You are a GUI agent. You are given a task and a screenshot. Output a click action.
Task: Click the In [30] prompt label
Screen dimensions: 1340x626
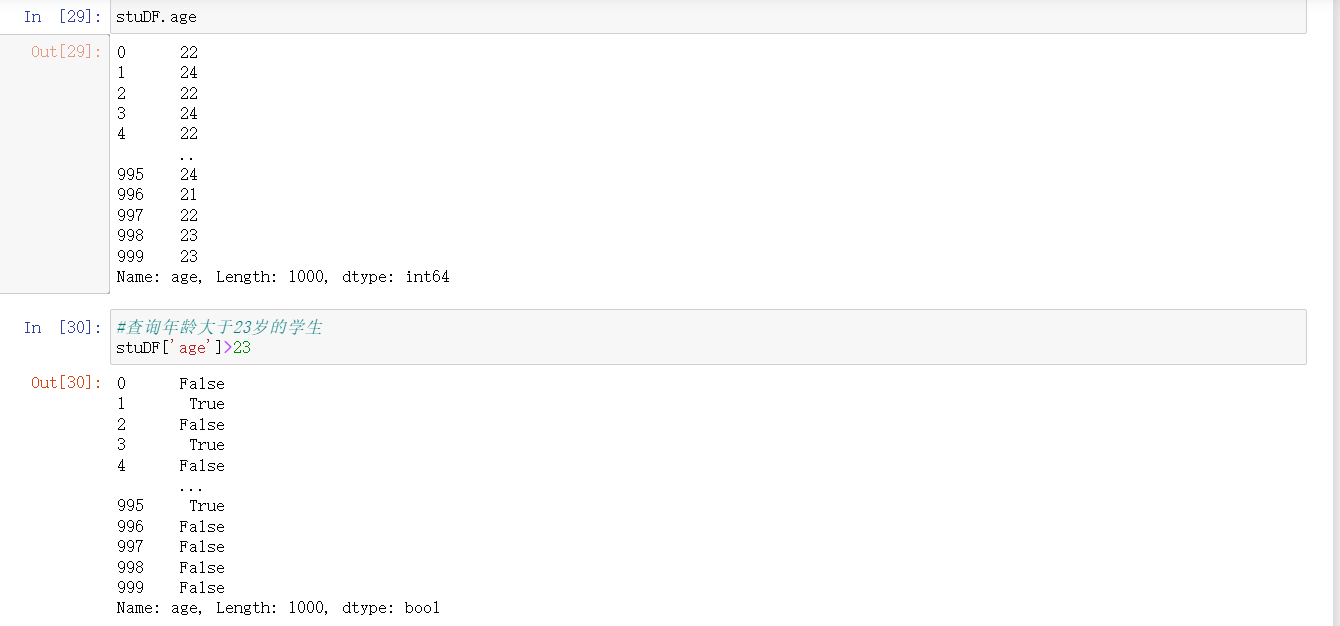point(62,328)
